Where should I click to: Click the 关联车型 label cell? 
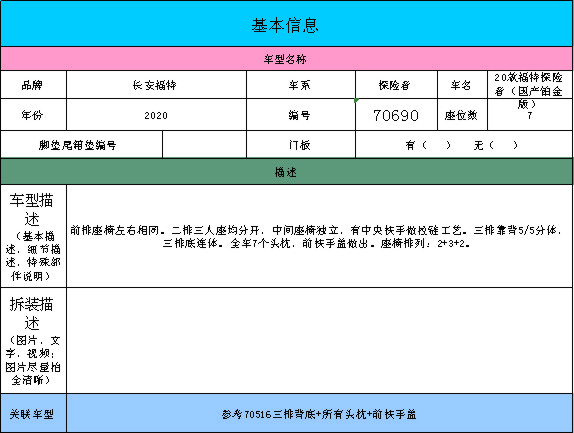tap(33, 413)
